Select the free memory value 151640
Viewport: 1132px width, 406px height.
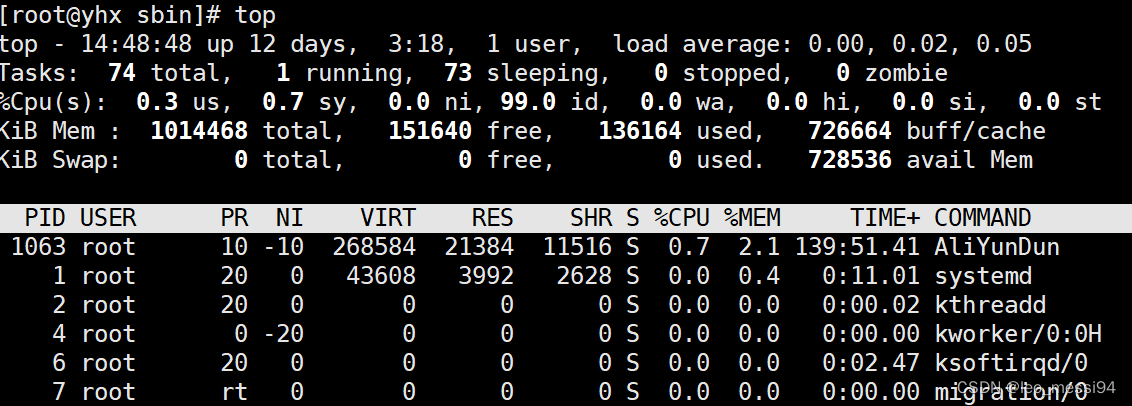430,131
